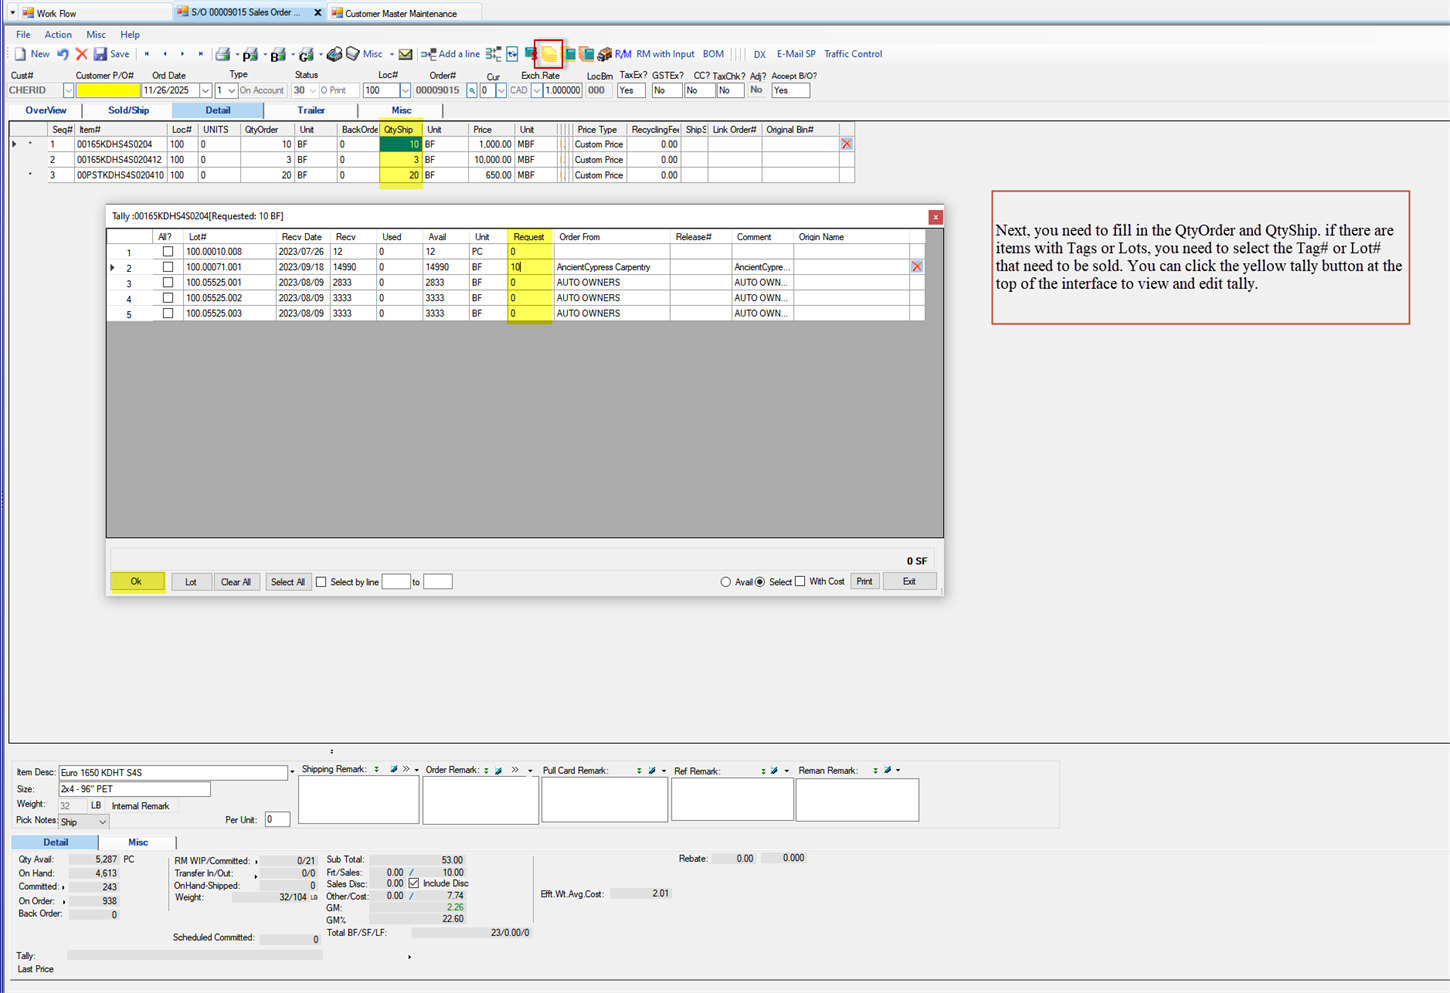Uncheck the Include Disc checkbox
This screenshot has height=993, width=1450.
413,882
